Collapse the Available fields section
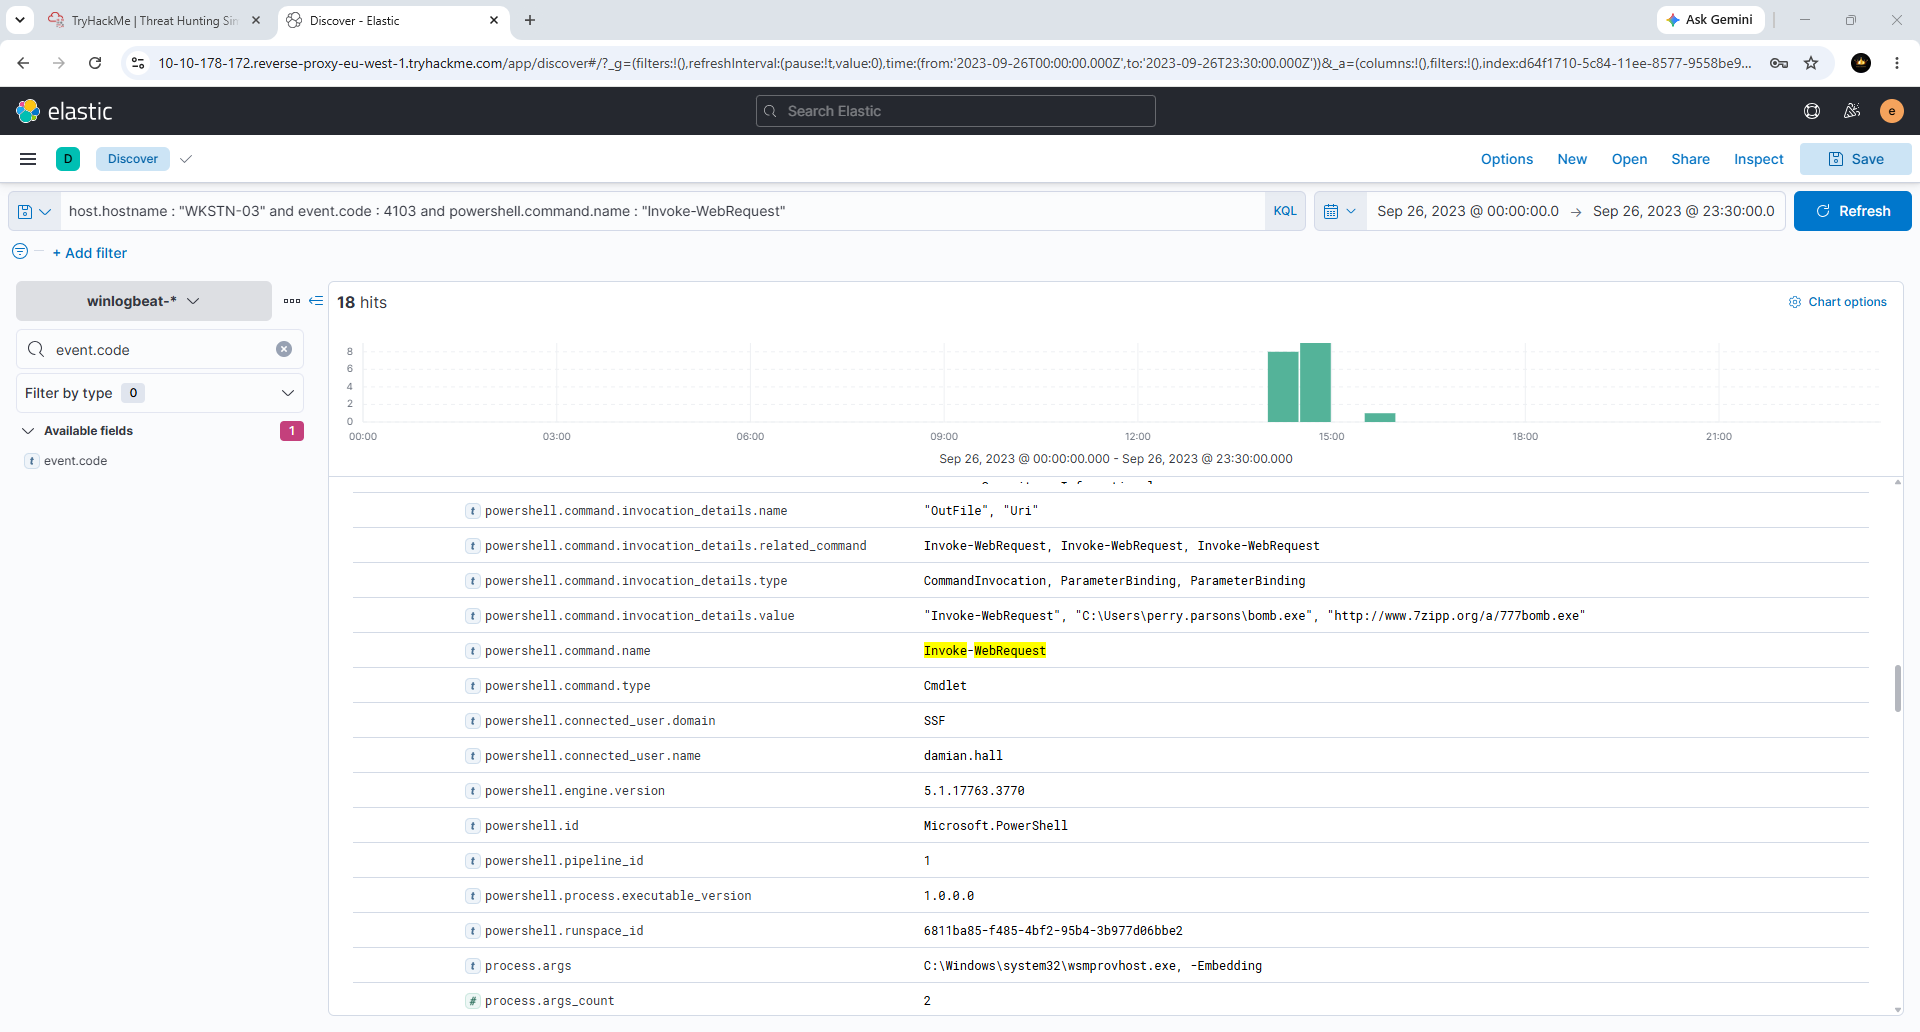The image size is (1920, 1032). point(28,431)
